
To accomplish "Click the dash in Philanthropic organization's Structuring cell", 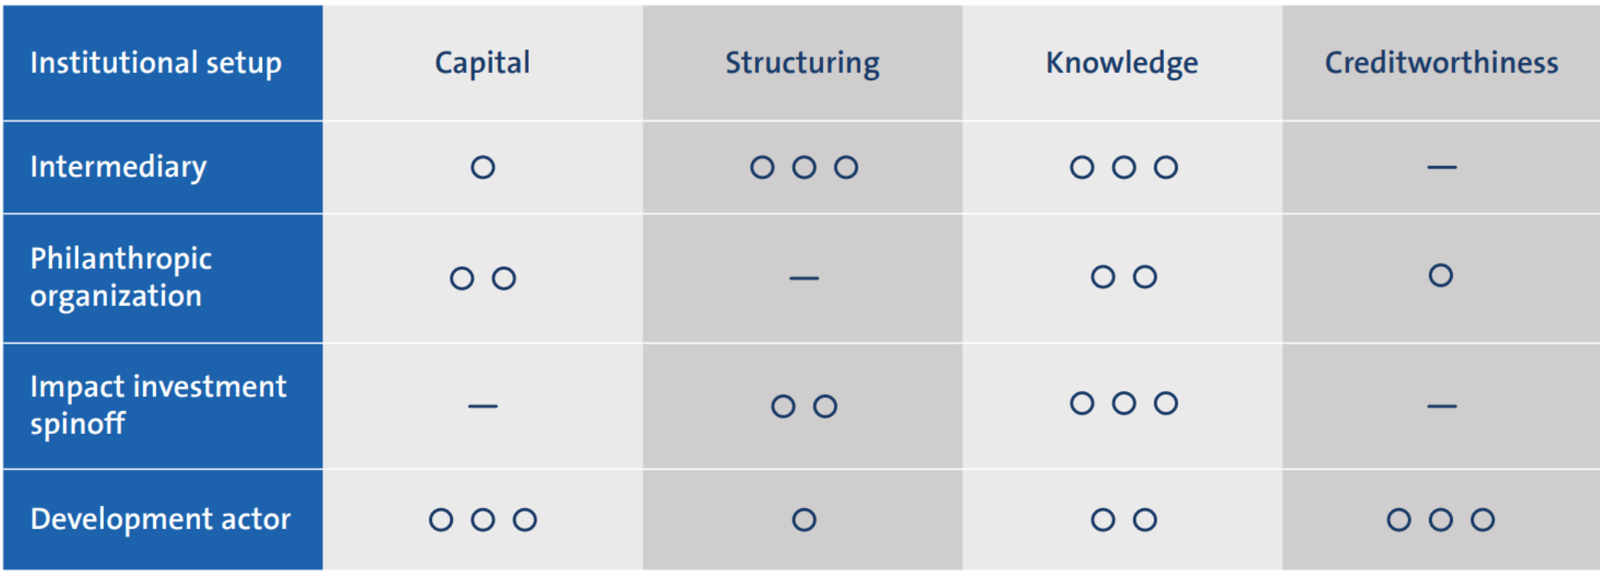I will pos(804,278).
